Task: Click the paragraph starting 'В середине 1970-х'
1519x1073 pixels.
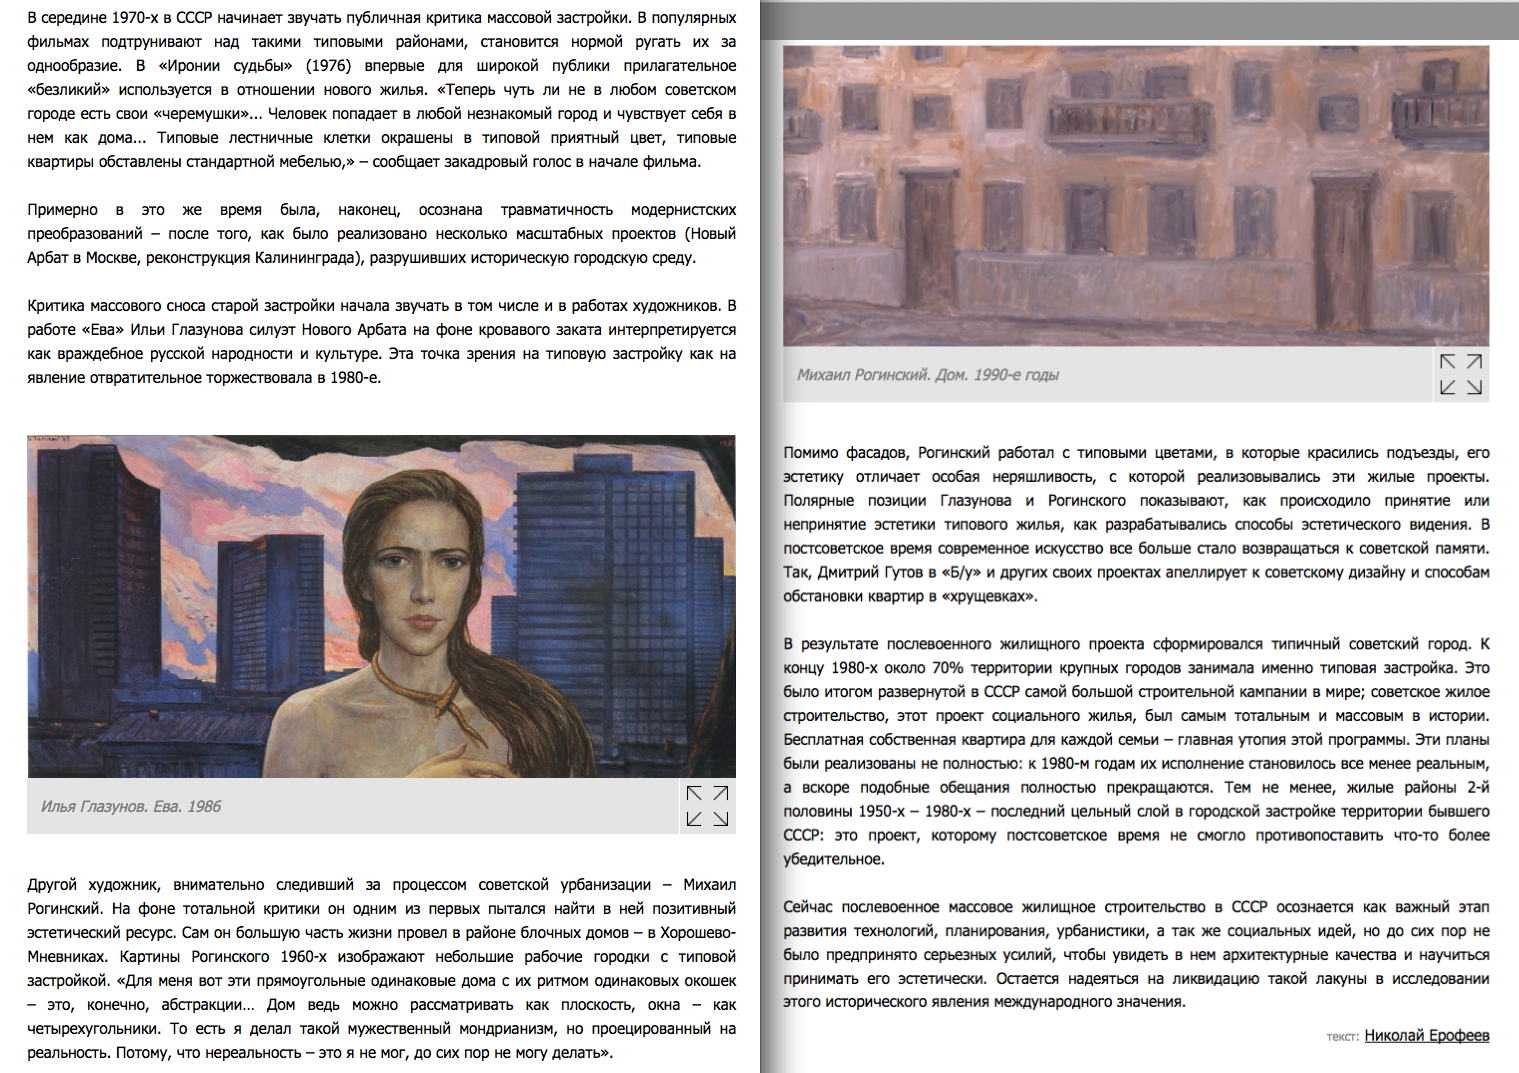Action: 381,90
